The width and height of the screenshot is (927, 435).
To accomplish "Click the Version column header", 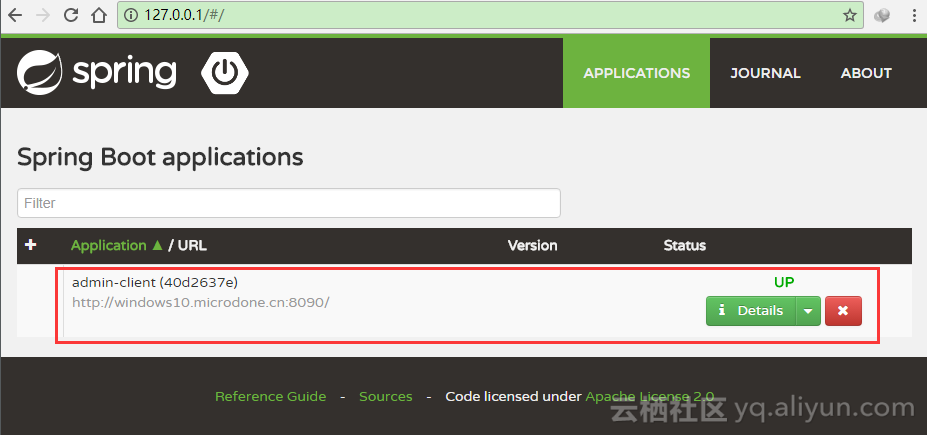I will point(532,245).
